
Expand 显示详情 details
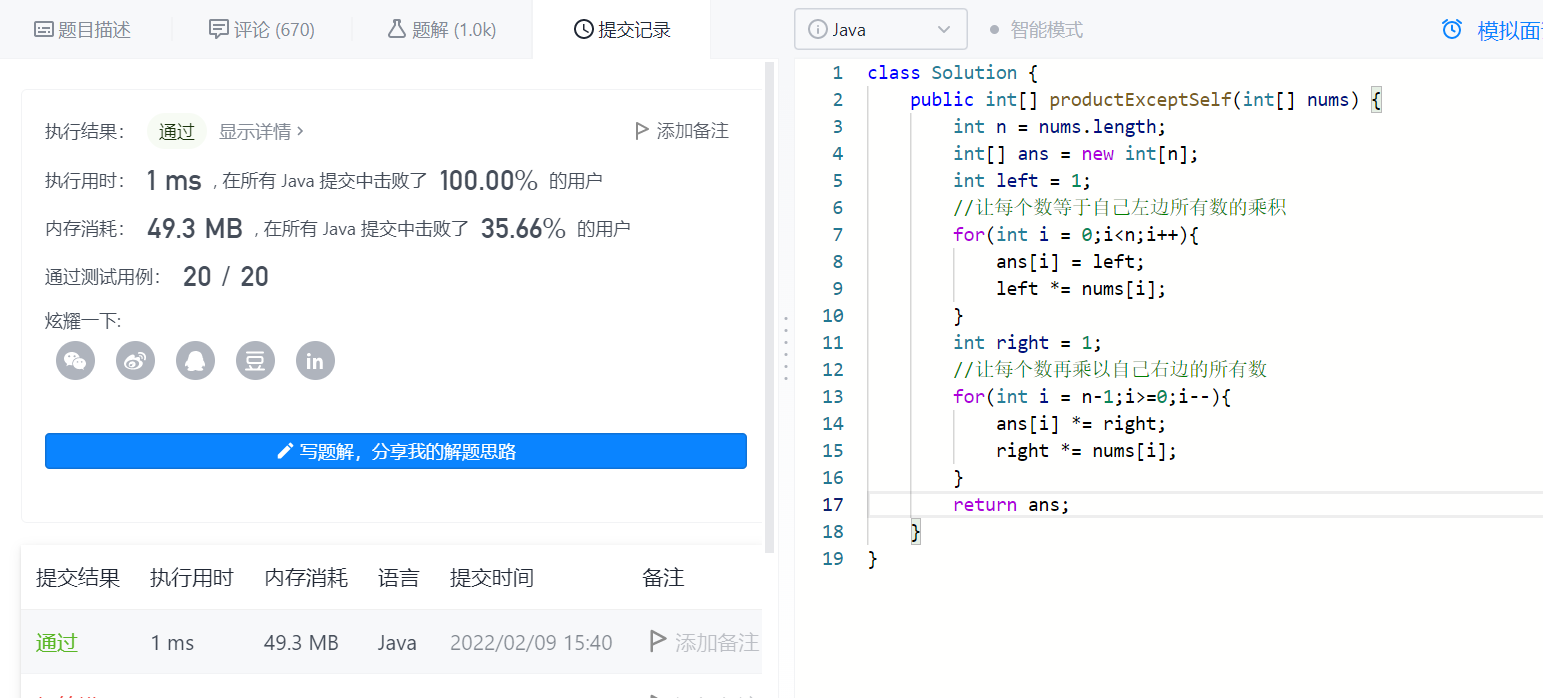pyautogui.click(x=261, y=131)
